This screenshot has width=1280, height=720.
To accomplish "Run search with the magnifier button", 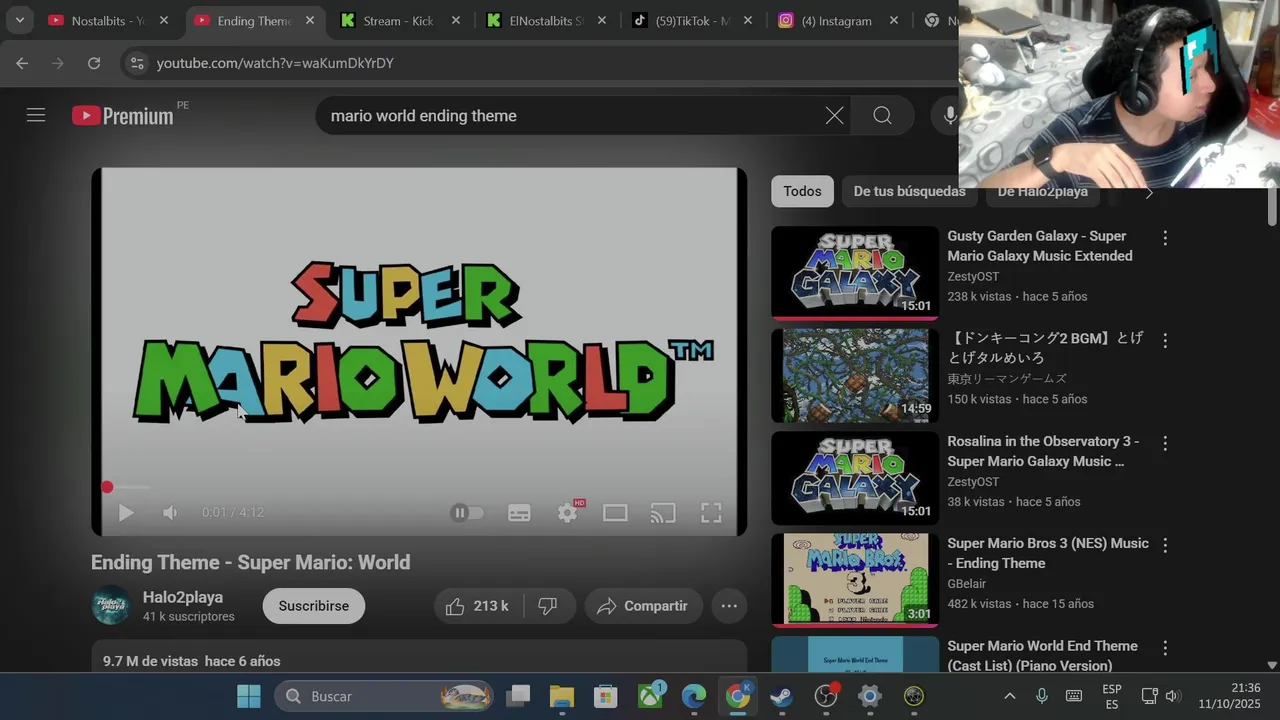I will 882,116.
